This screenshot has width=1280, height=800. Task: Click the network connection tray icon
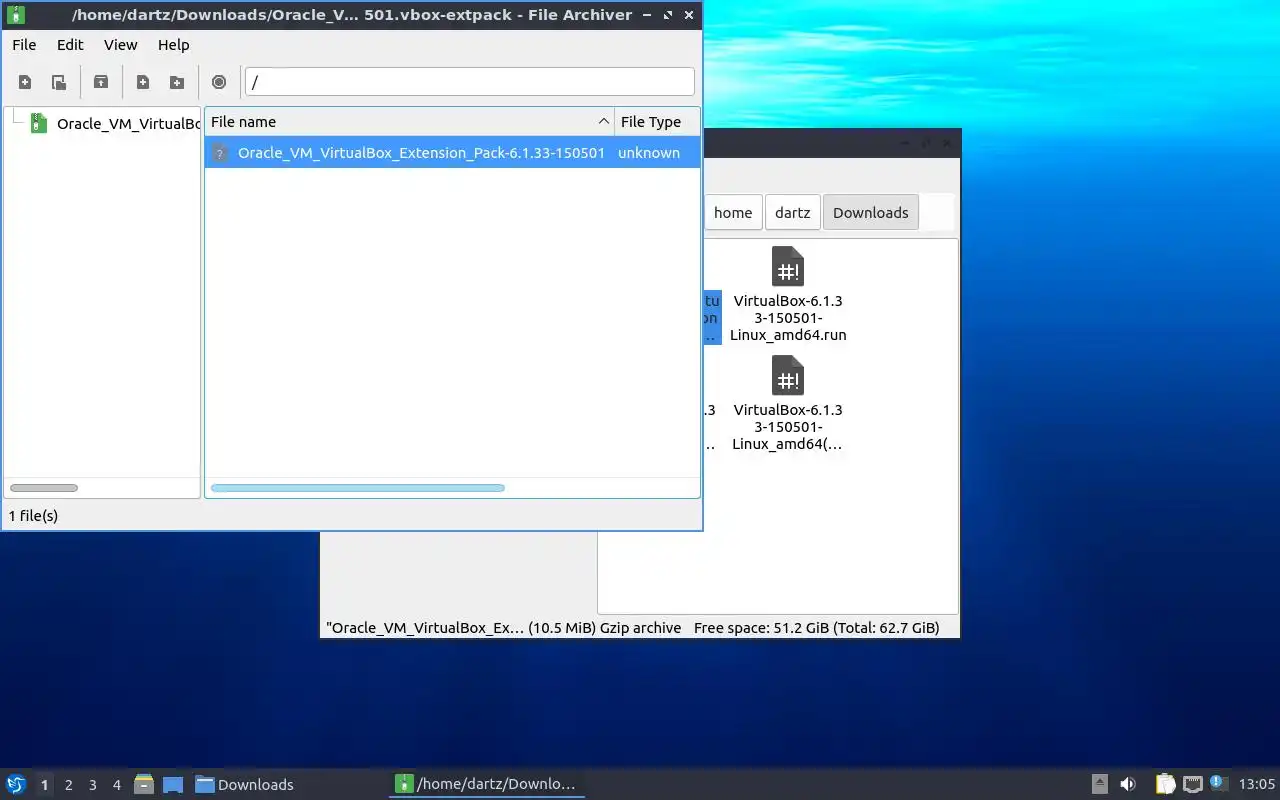click(x=1192, y=784)
